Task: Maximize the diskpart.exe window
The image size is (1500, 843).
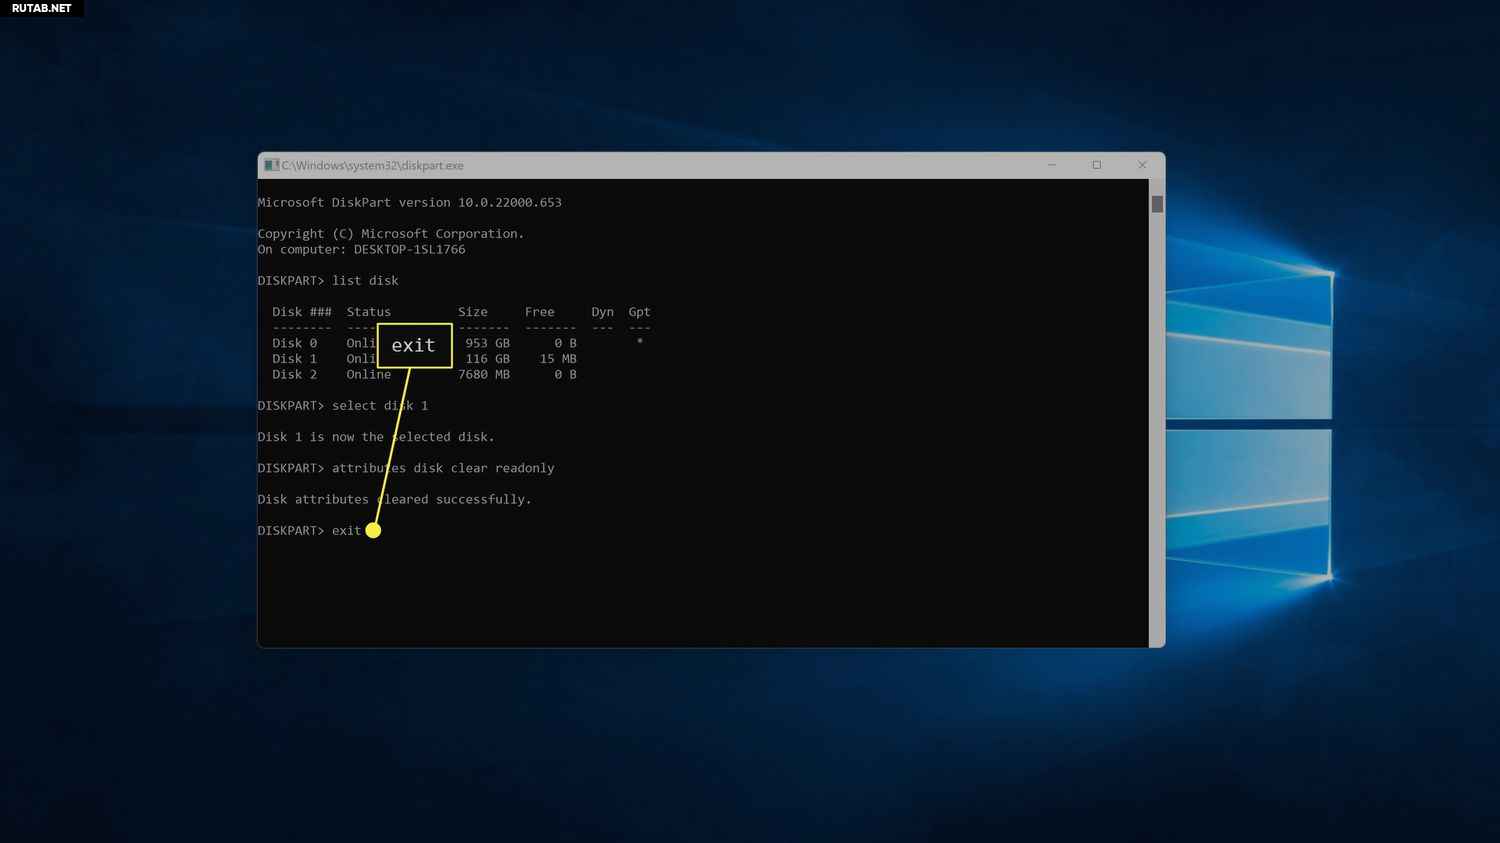Action: 1097,165
